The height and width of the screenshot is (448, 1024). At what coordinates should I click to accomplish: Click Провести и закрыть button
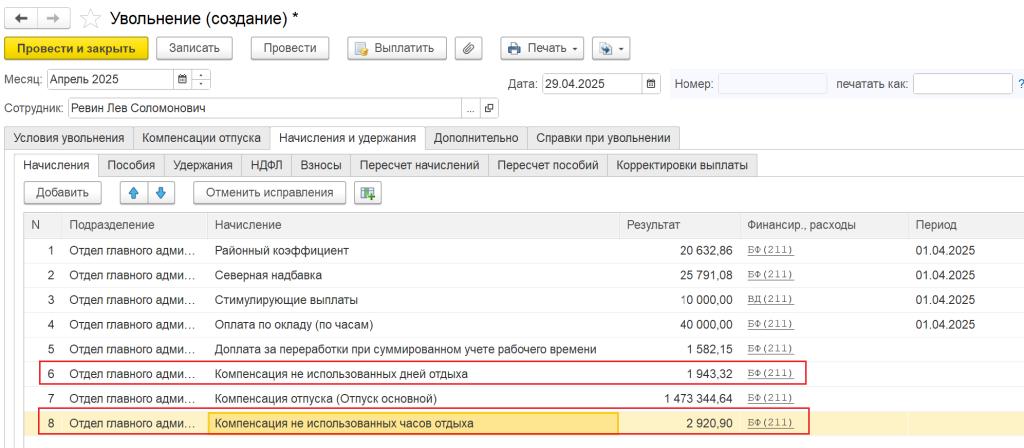(x=76, y=48)
